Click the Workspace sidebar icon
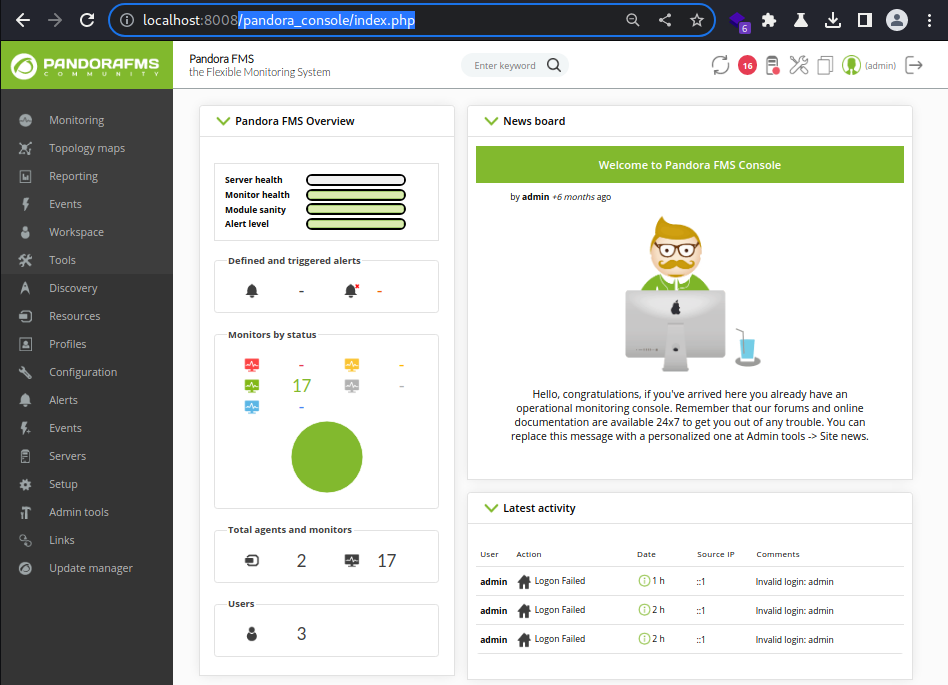This screenshot has width=948, height=685. tap(25, 232)
